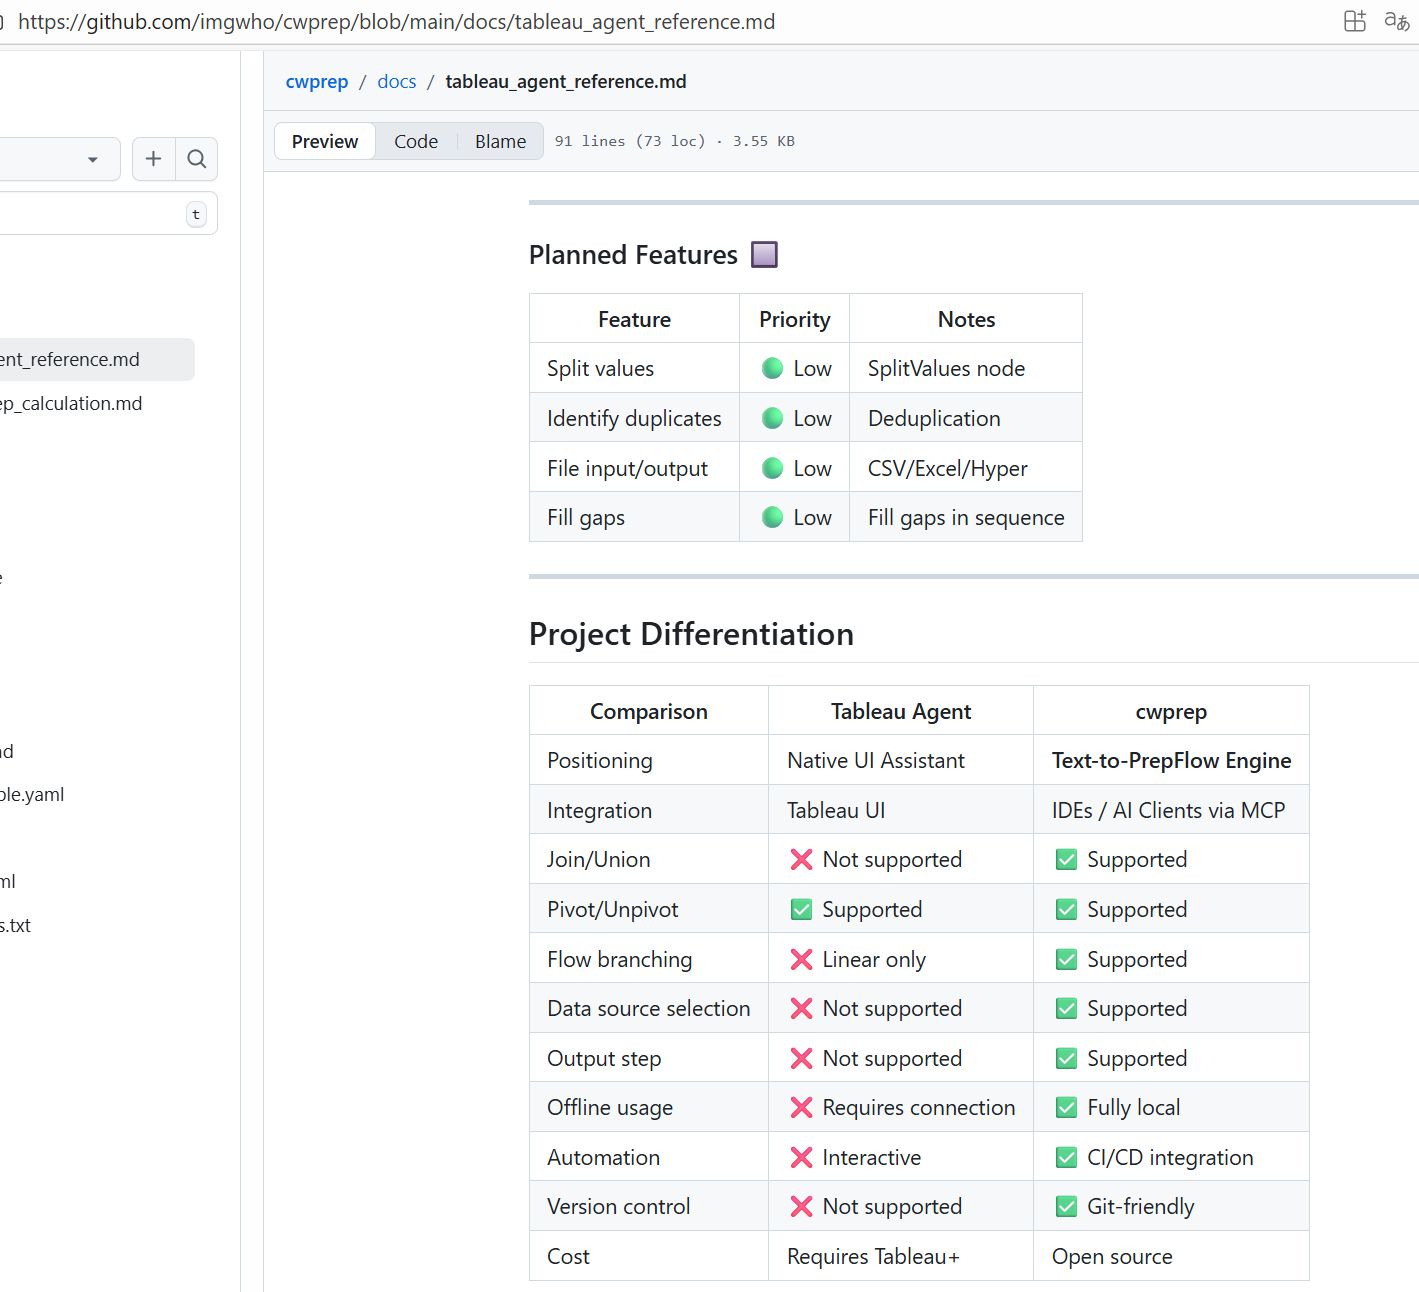Click Tableau Agent green check in Pivot/Unpivot row
1419x1292 pixels.
801,909
